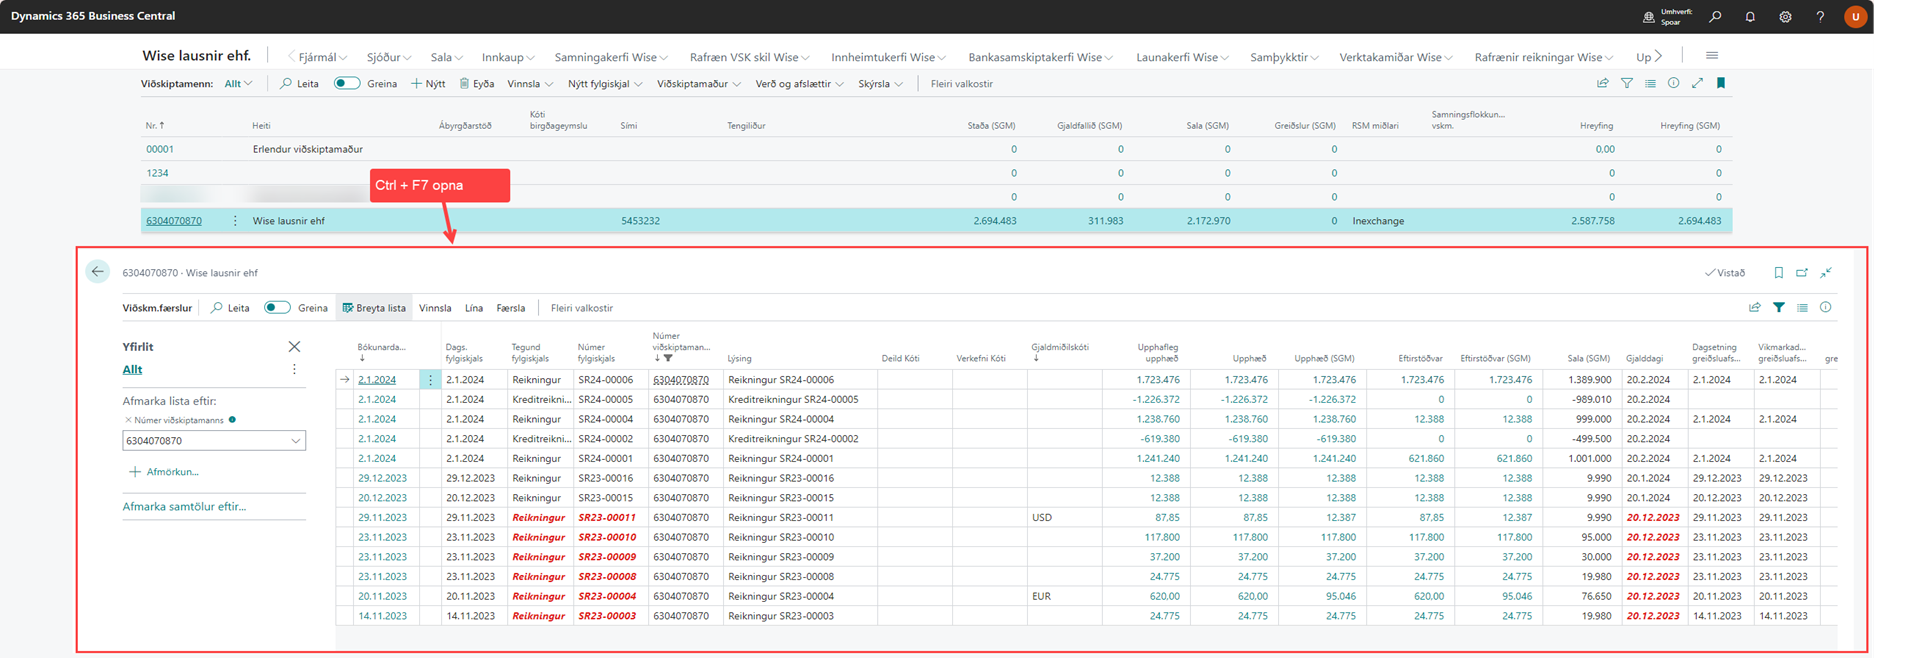1914x658 pixels.
Task: Toggle Greina switch in customer list toolbar
Action: pyautogui.click(x=347, y=84)
